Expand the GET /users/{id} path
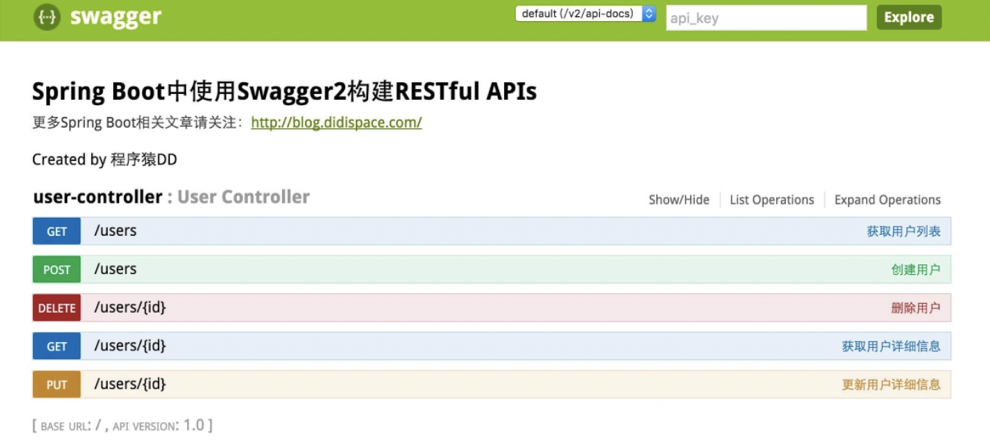 pyautogui.click(x=130, y=346)
